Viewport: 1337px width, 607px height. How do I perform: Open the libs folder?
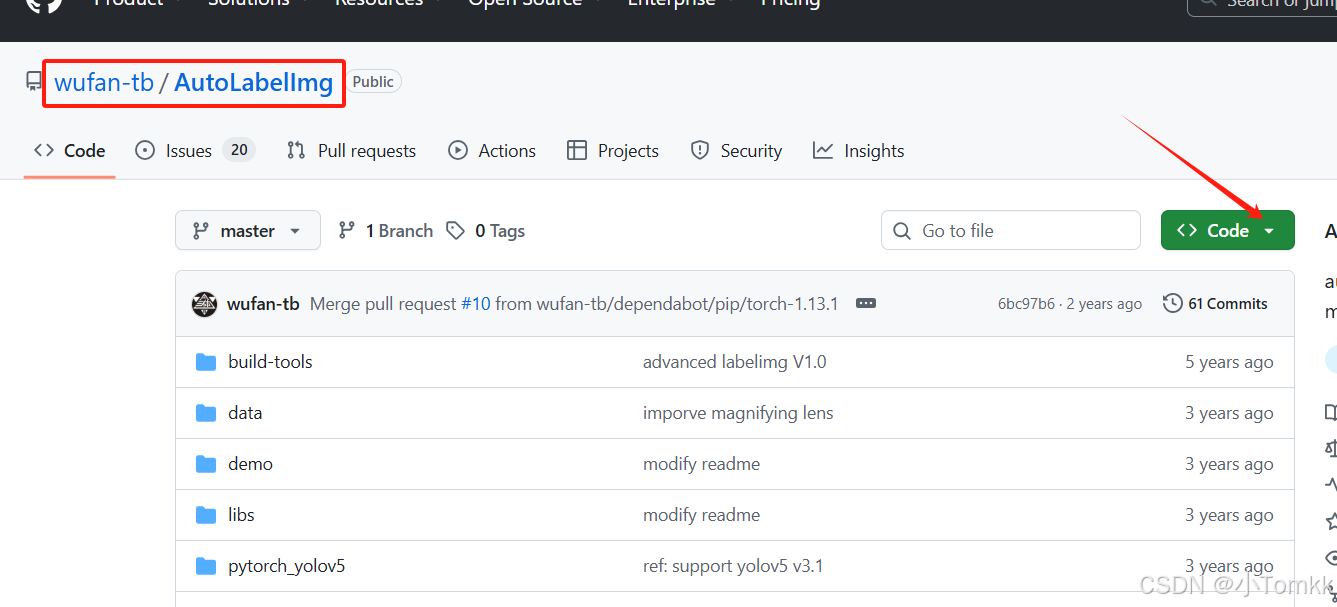coord(241,515)
